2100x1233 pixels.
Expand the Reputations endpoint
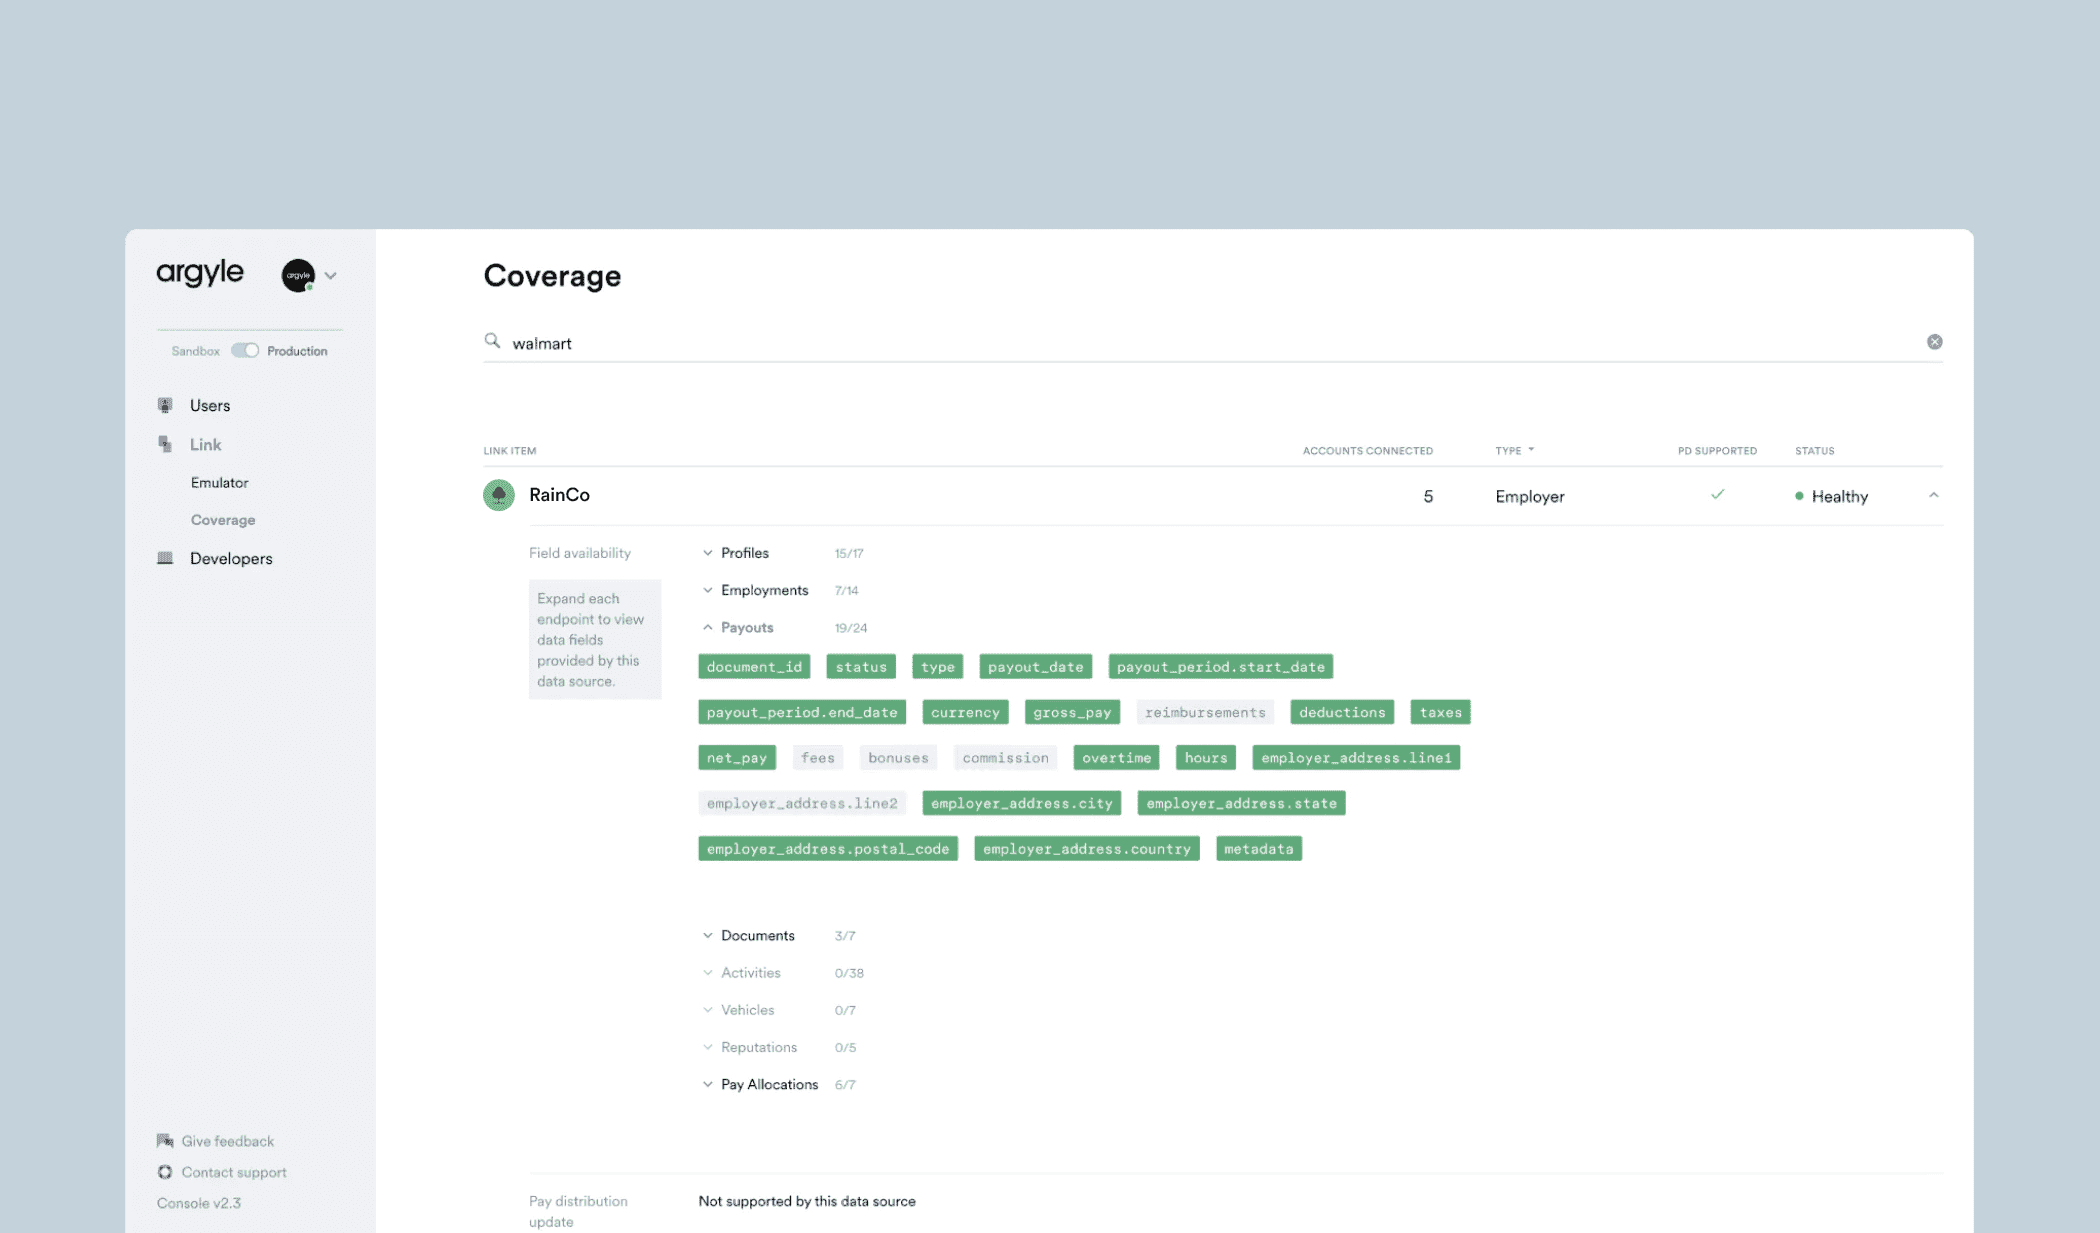click(x=708, y=1047)
